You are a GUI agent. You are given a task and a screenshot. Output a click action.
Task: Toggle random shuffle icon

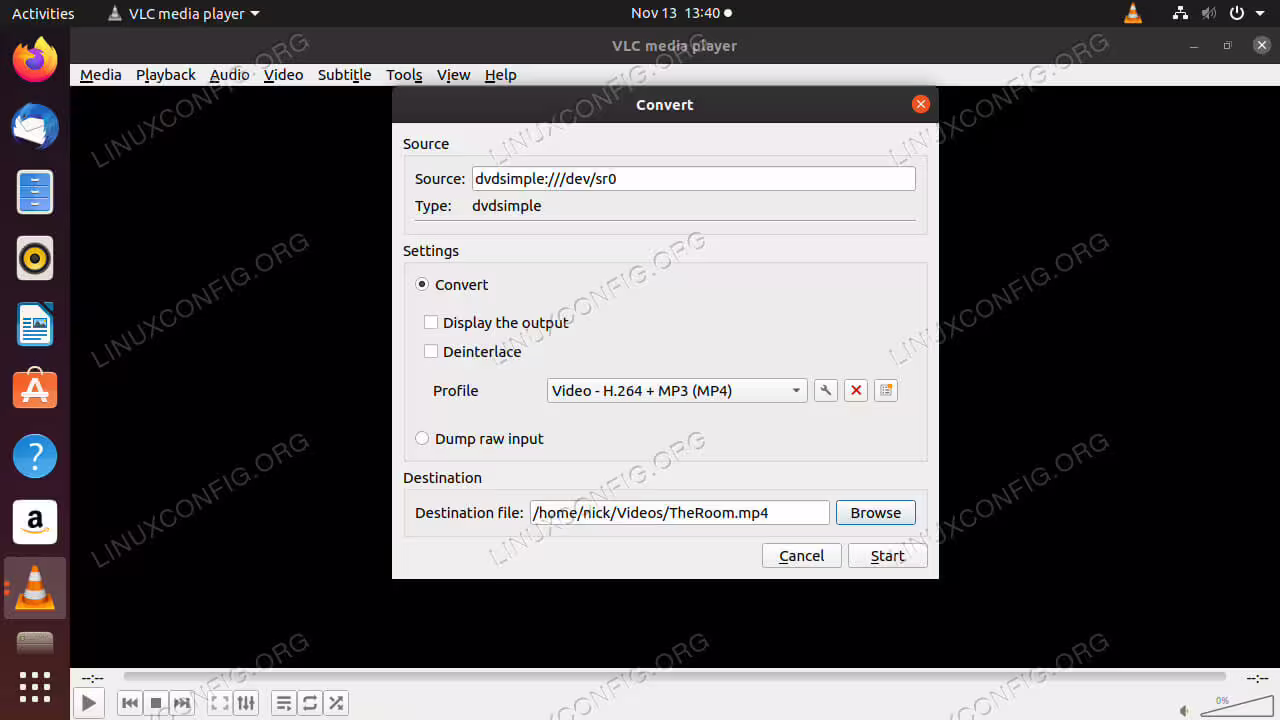click(336, 703)
